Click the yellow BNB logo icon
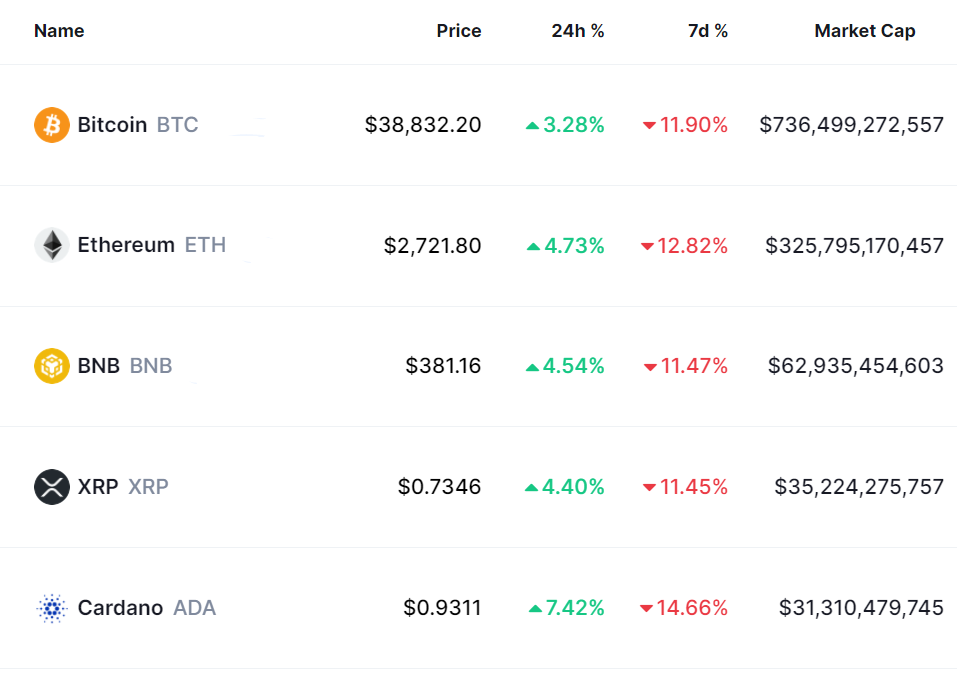964x681 pixels. [x=52, y=366]
